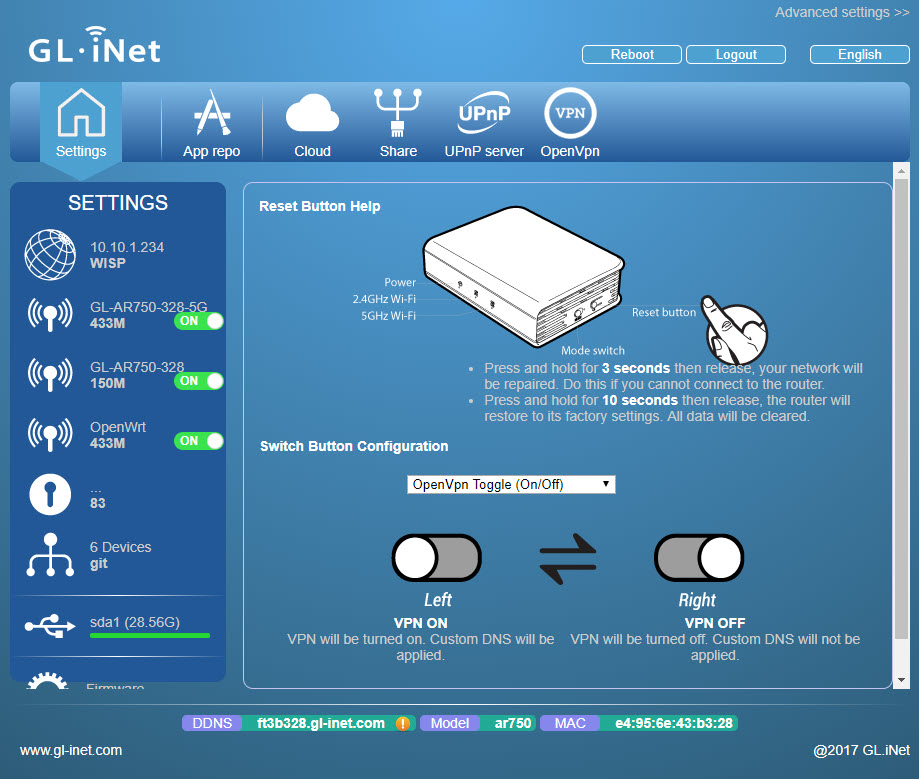Screen dimensions: 919x779
Task: Click the Model ar750 value
Action: (513, 723)
